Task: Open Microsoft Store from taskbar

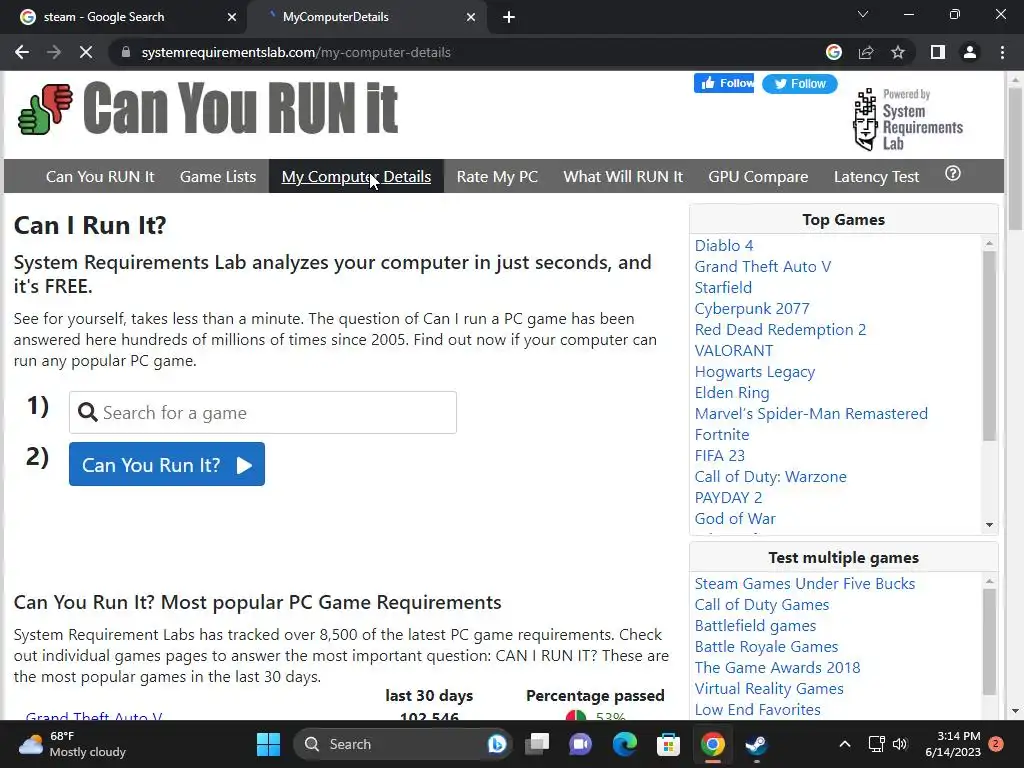Action: click(668, 744)
